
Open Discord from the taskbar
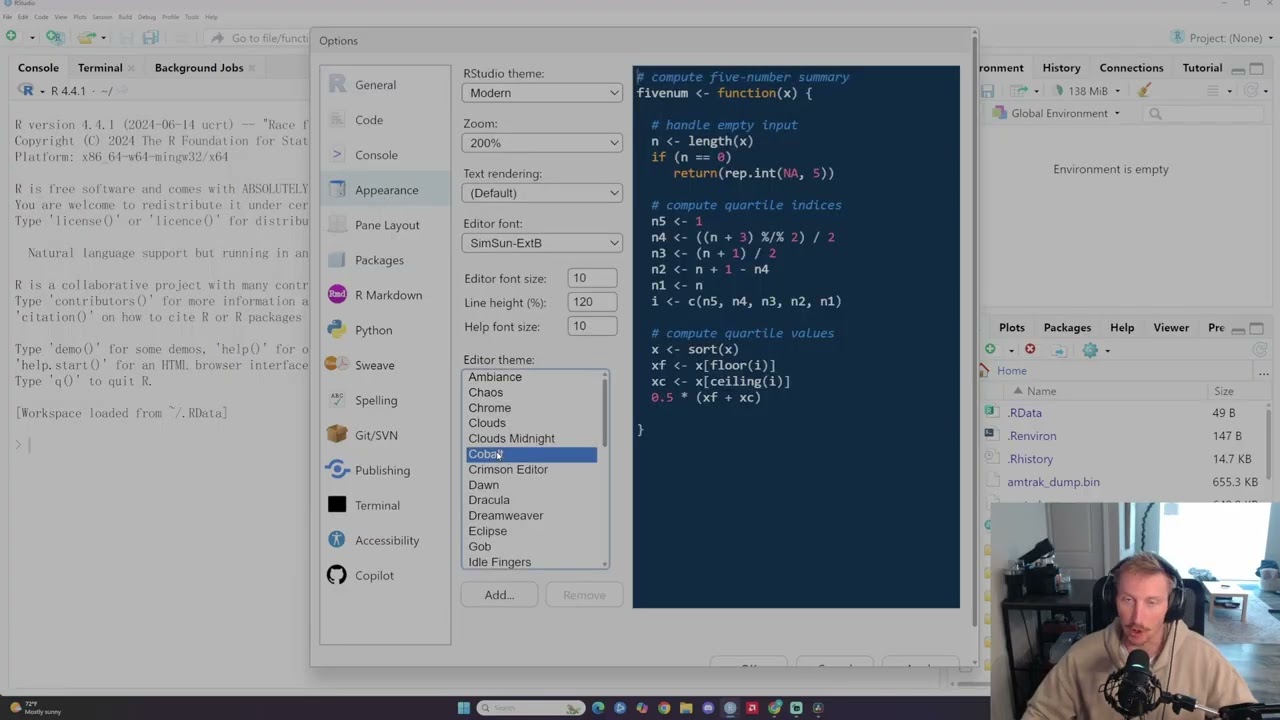pyautogui.click(x=708, y=708)
